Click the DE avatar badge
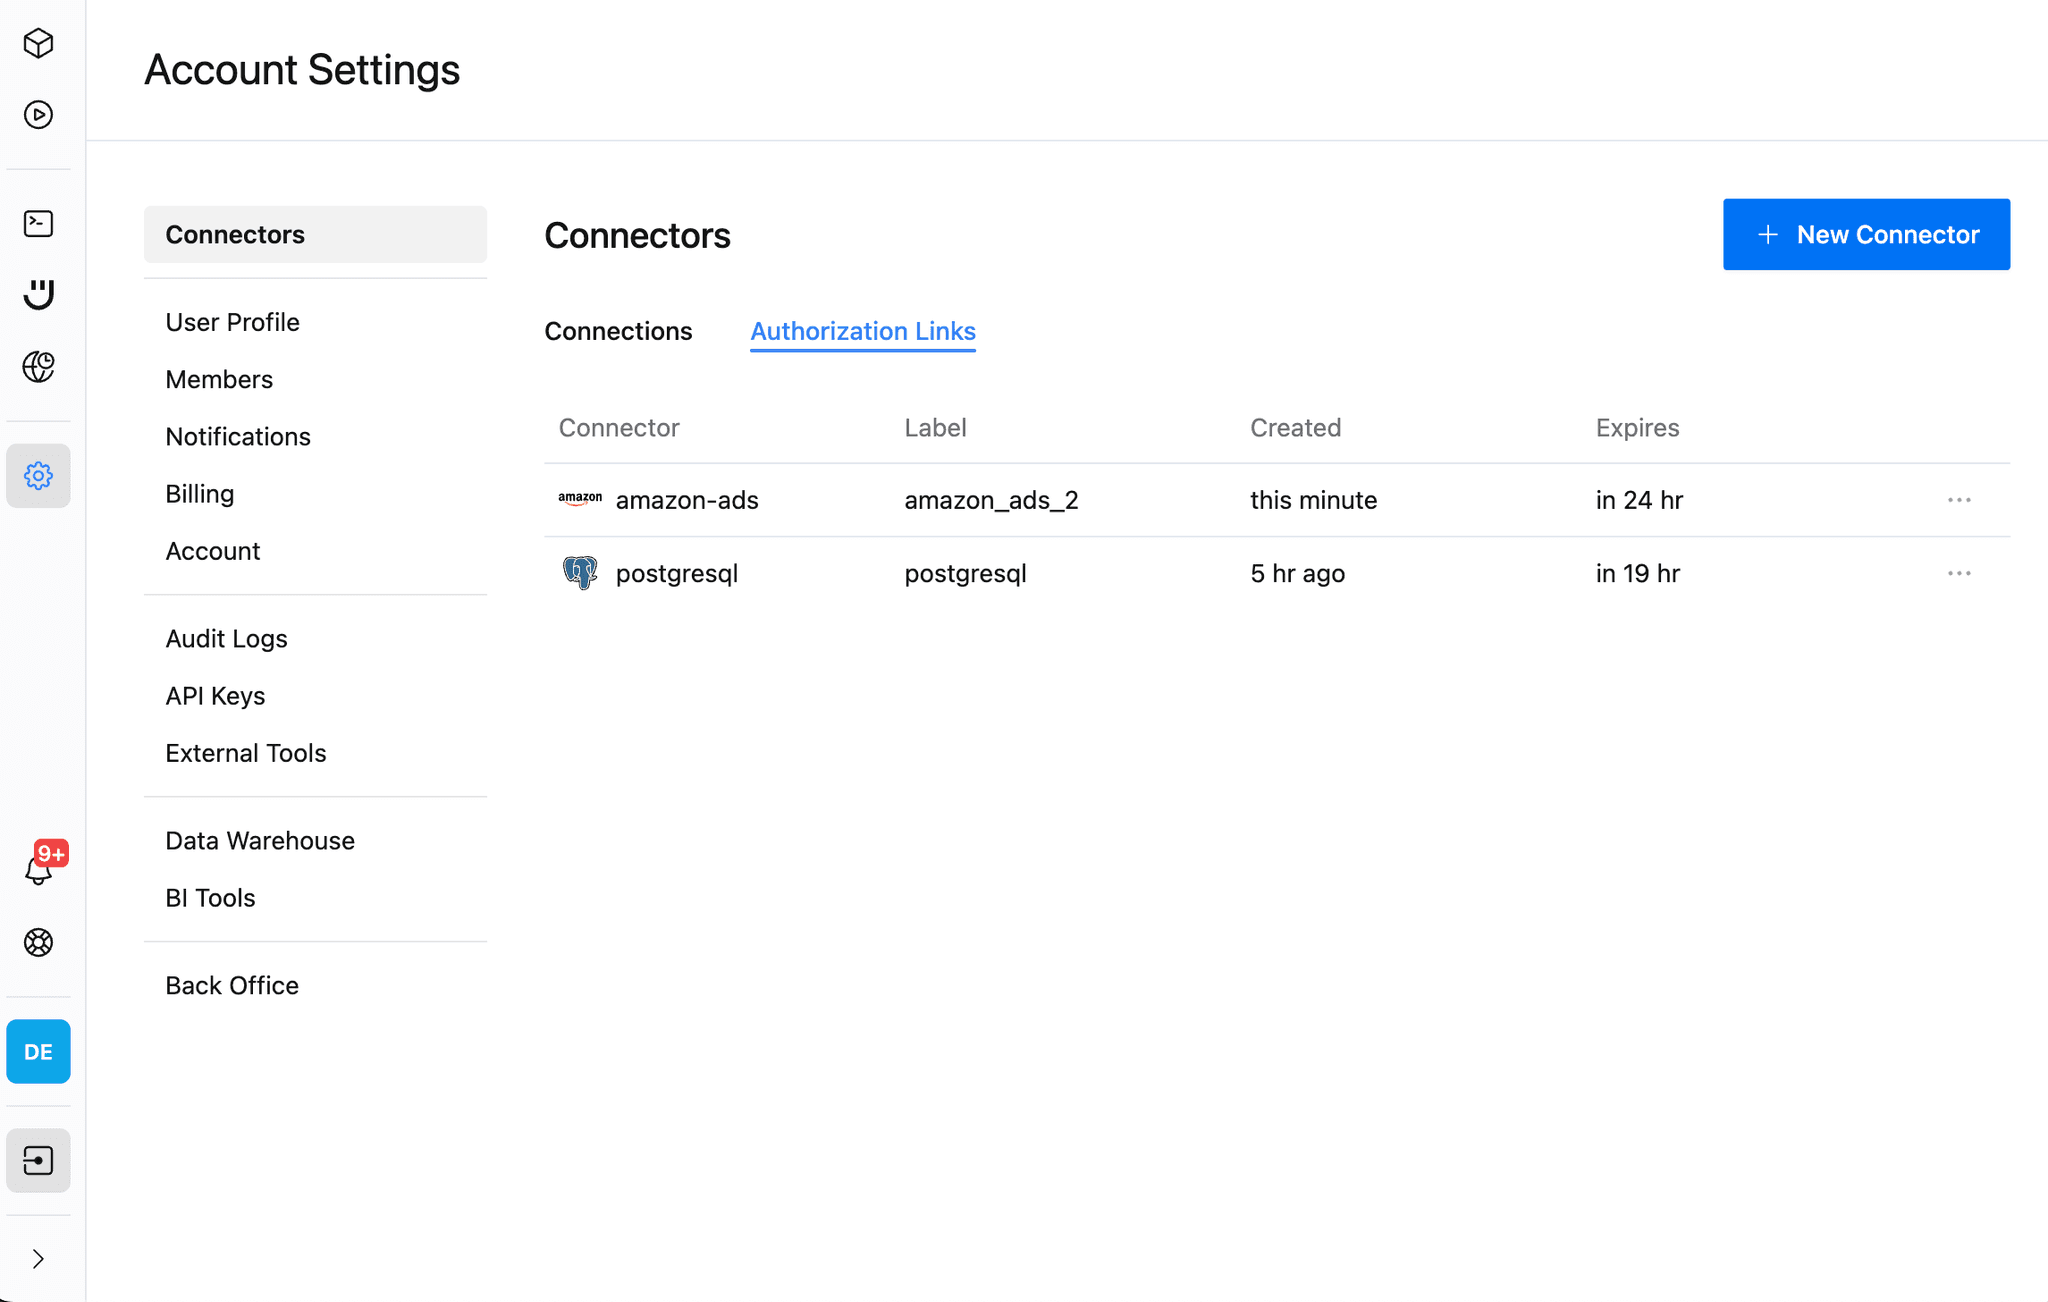The image size is (2048, 1302). pos(38,1051)
